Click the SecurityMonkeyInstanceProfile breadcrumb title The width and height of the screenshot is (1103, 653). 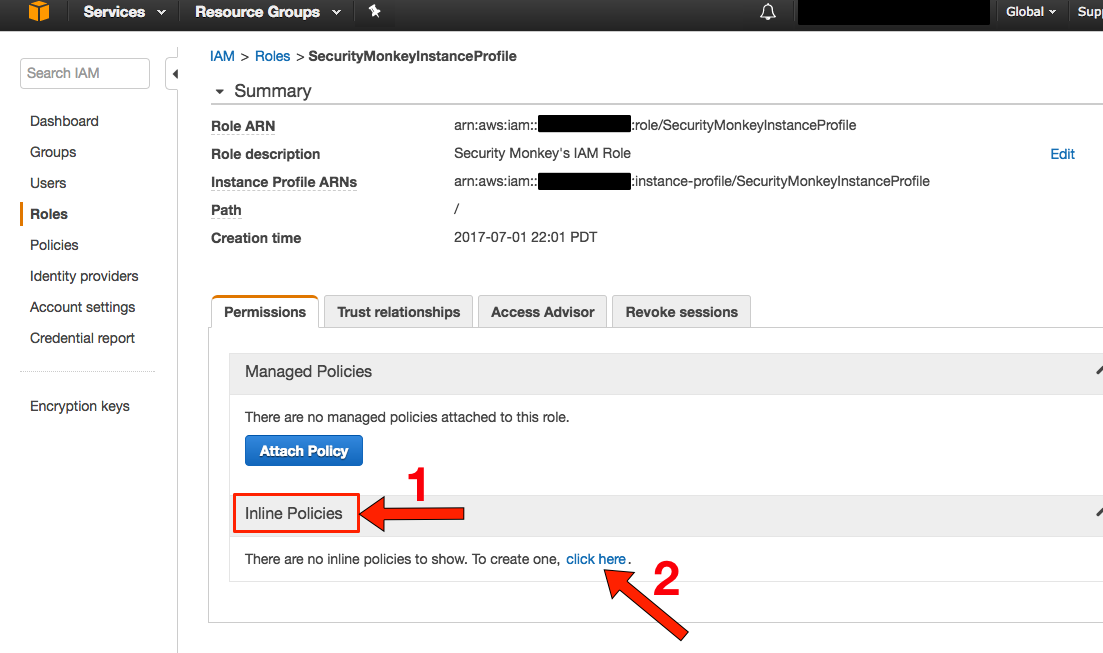[412, 56]
